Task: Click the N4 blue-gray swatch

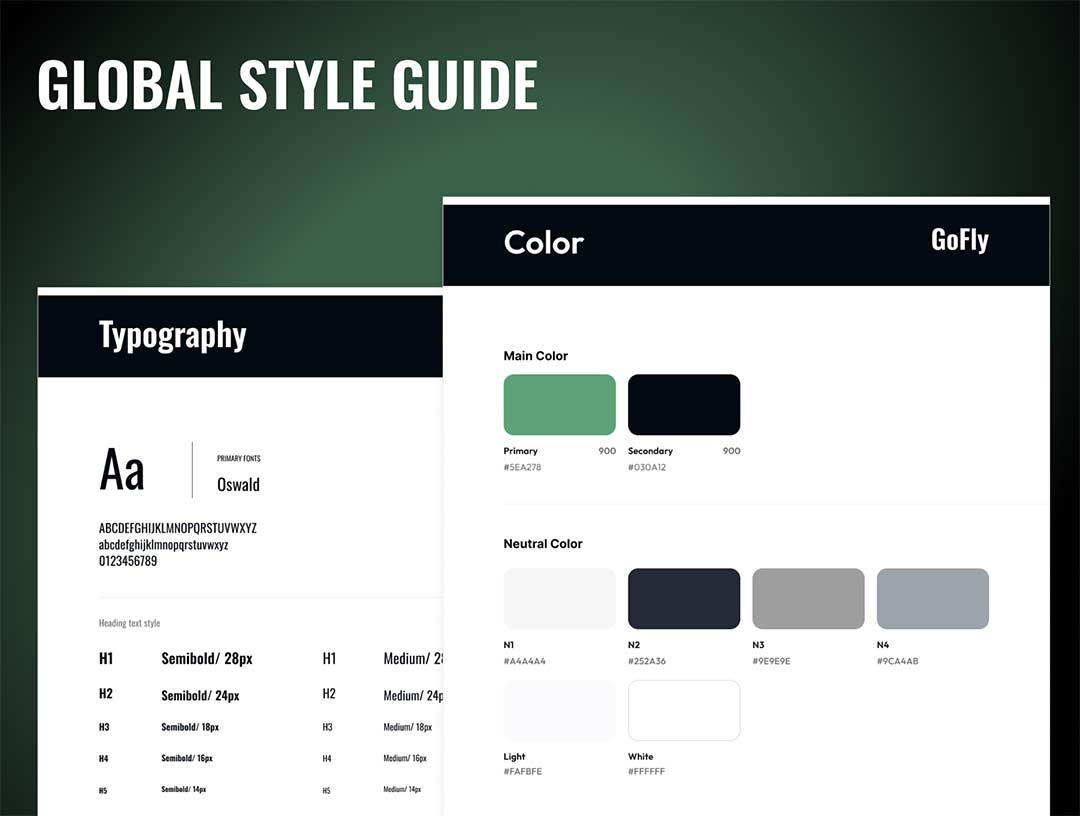Action: [932, 598]
